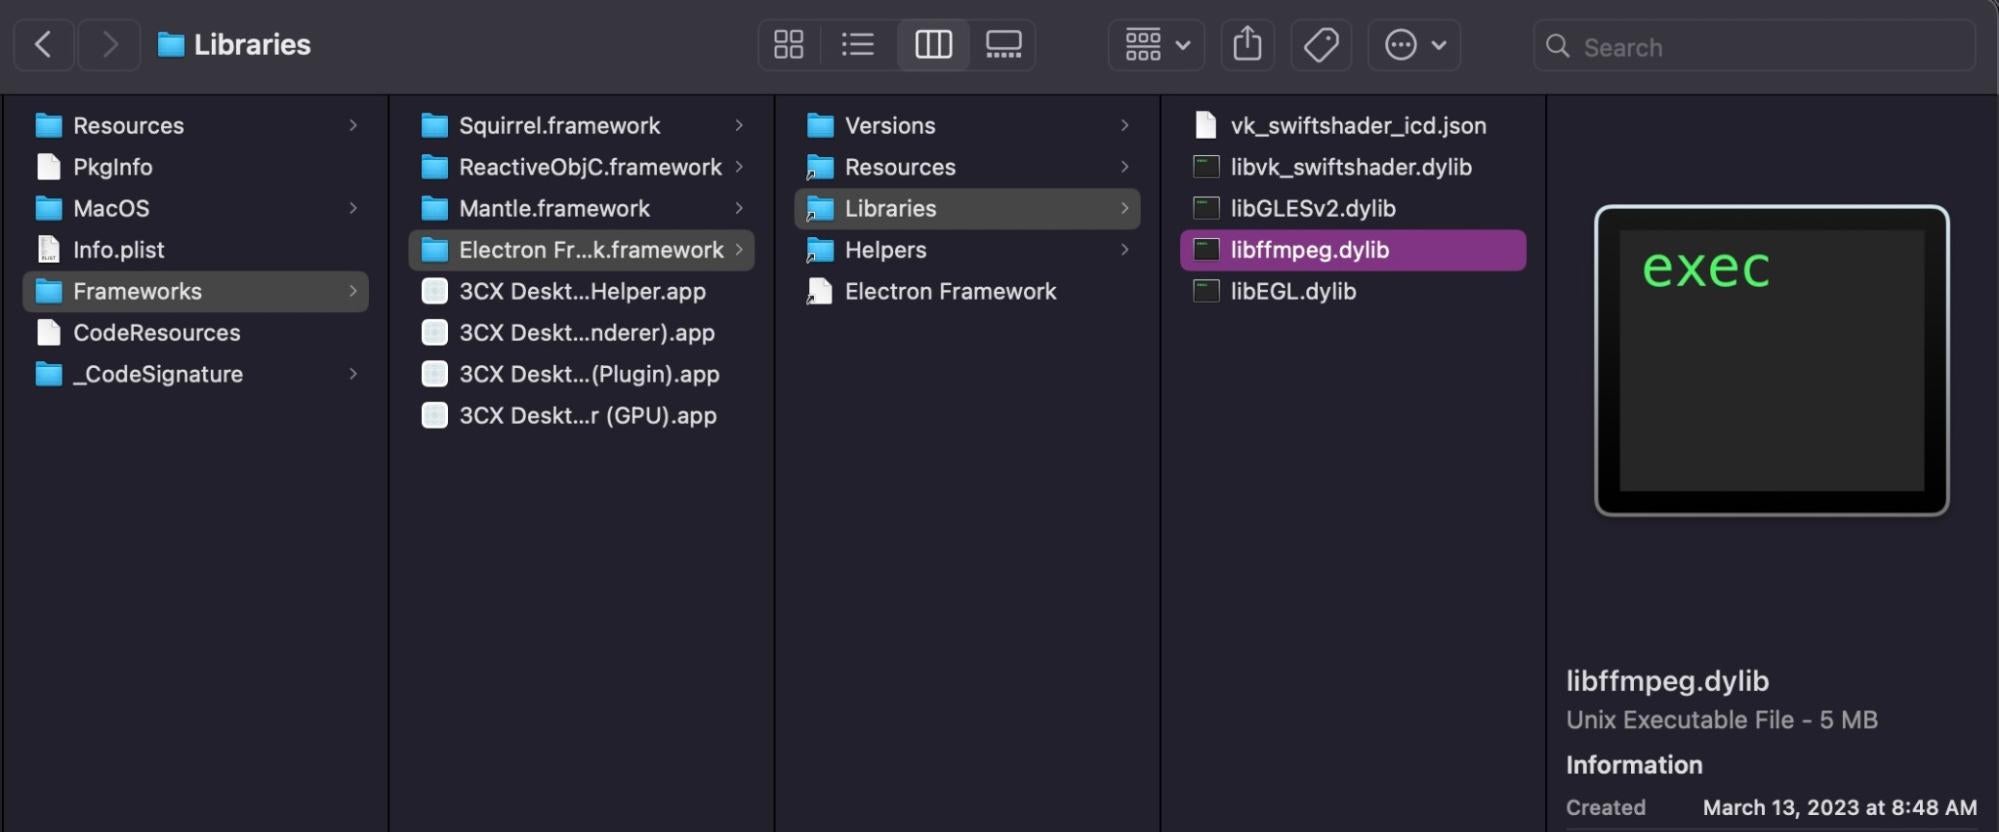Select the 3CX Desktop GPU helper app icon

tap(434, 416)
